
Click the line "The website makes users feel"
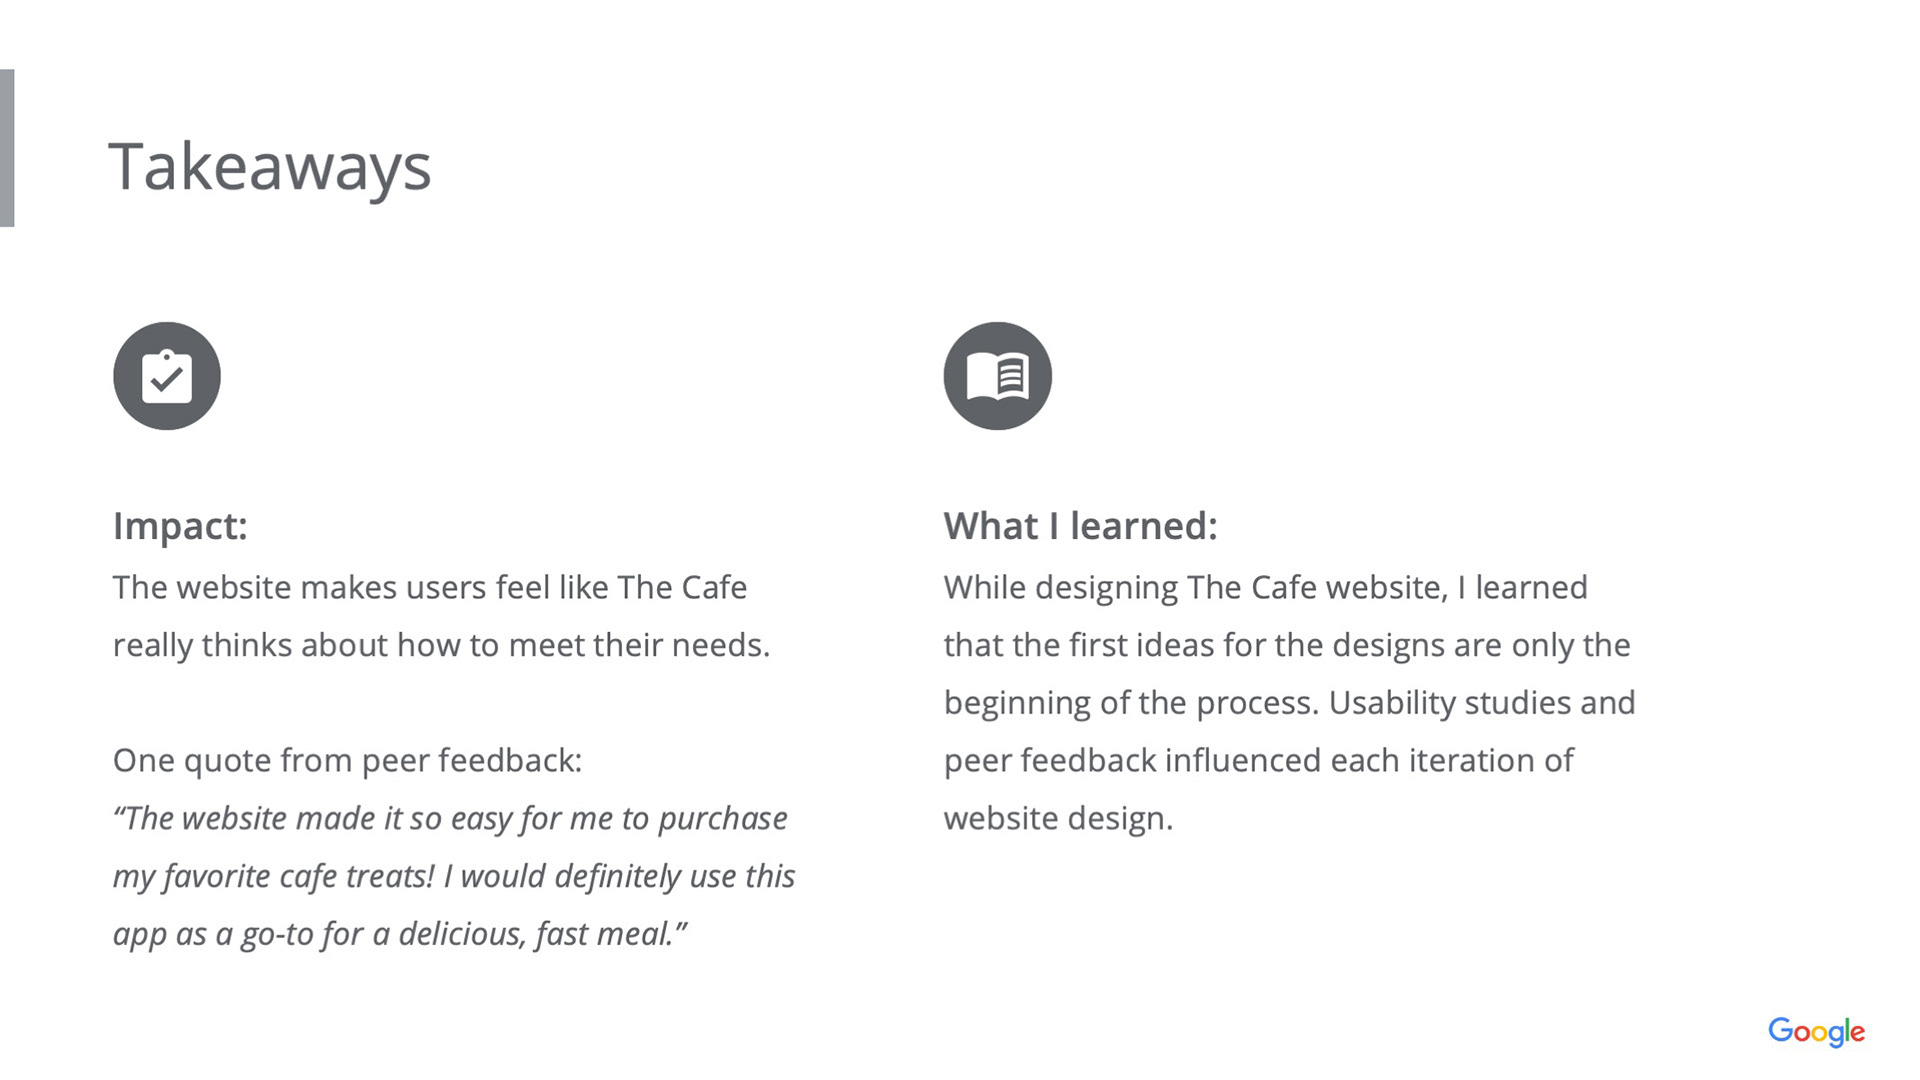[430, 587]
